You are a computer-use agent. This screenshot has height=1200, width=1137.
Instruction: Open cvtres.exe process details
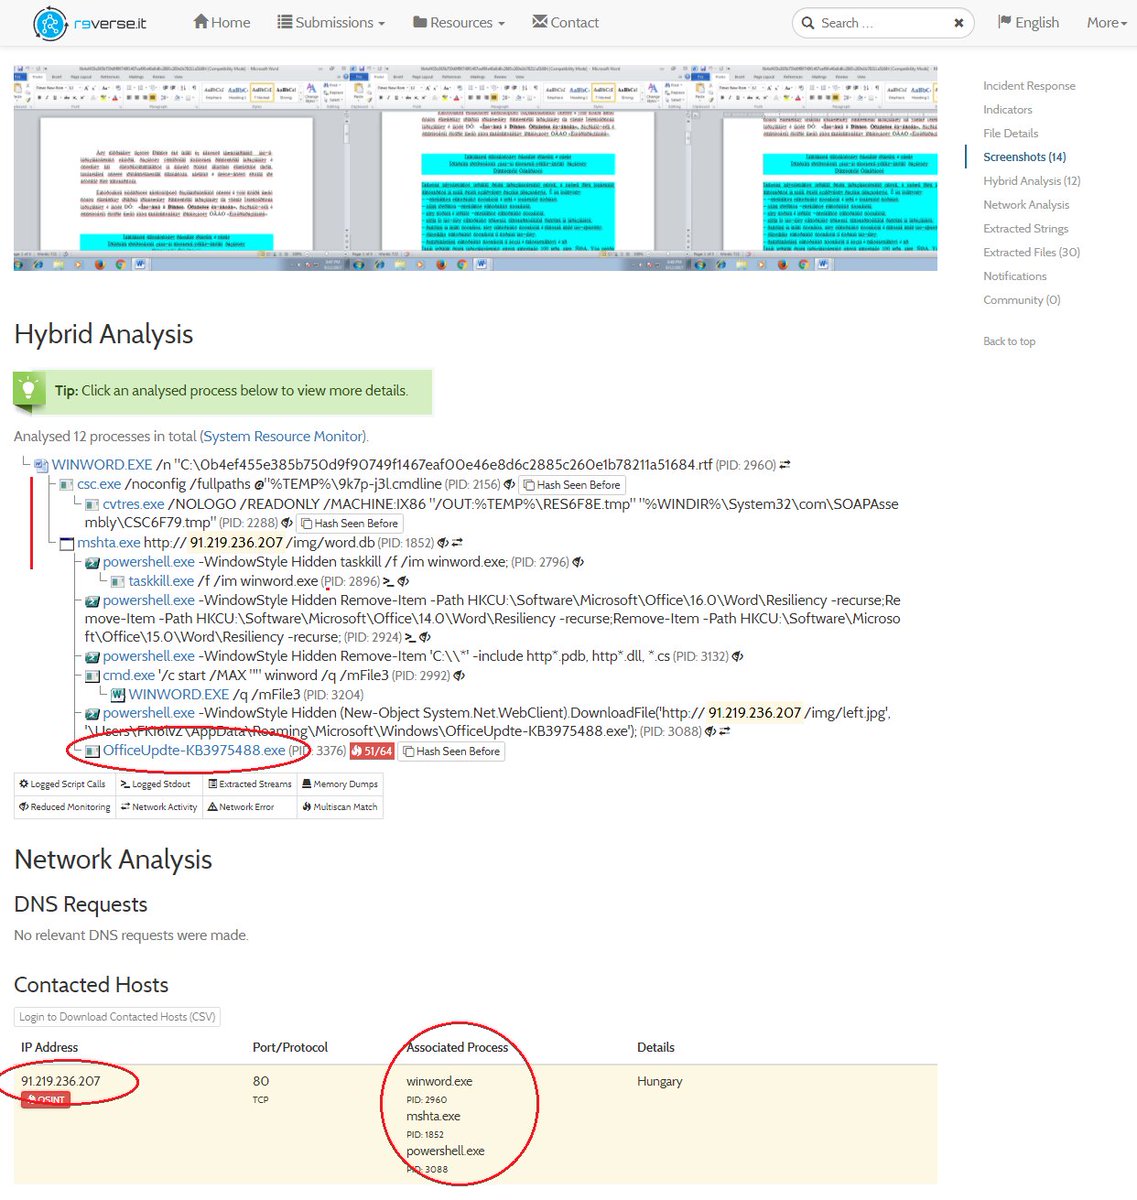[133, 504]
